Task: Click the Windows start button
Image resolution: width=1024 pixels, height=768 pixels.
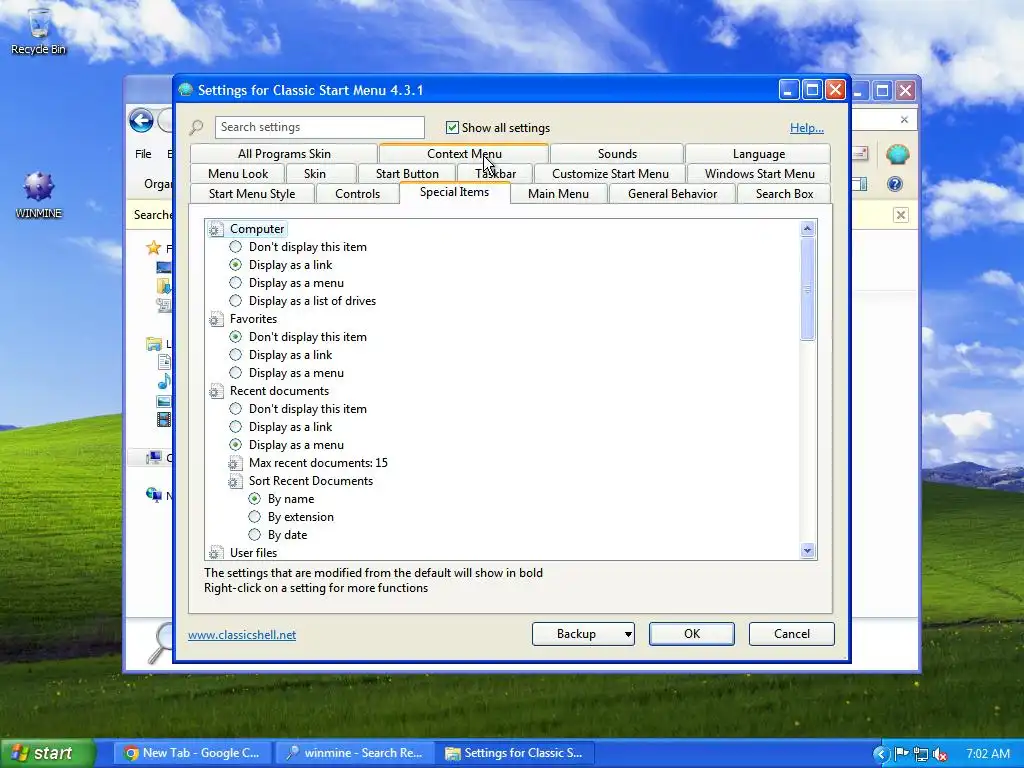Action: click(x=47, y=753)
